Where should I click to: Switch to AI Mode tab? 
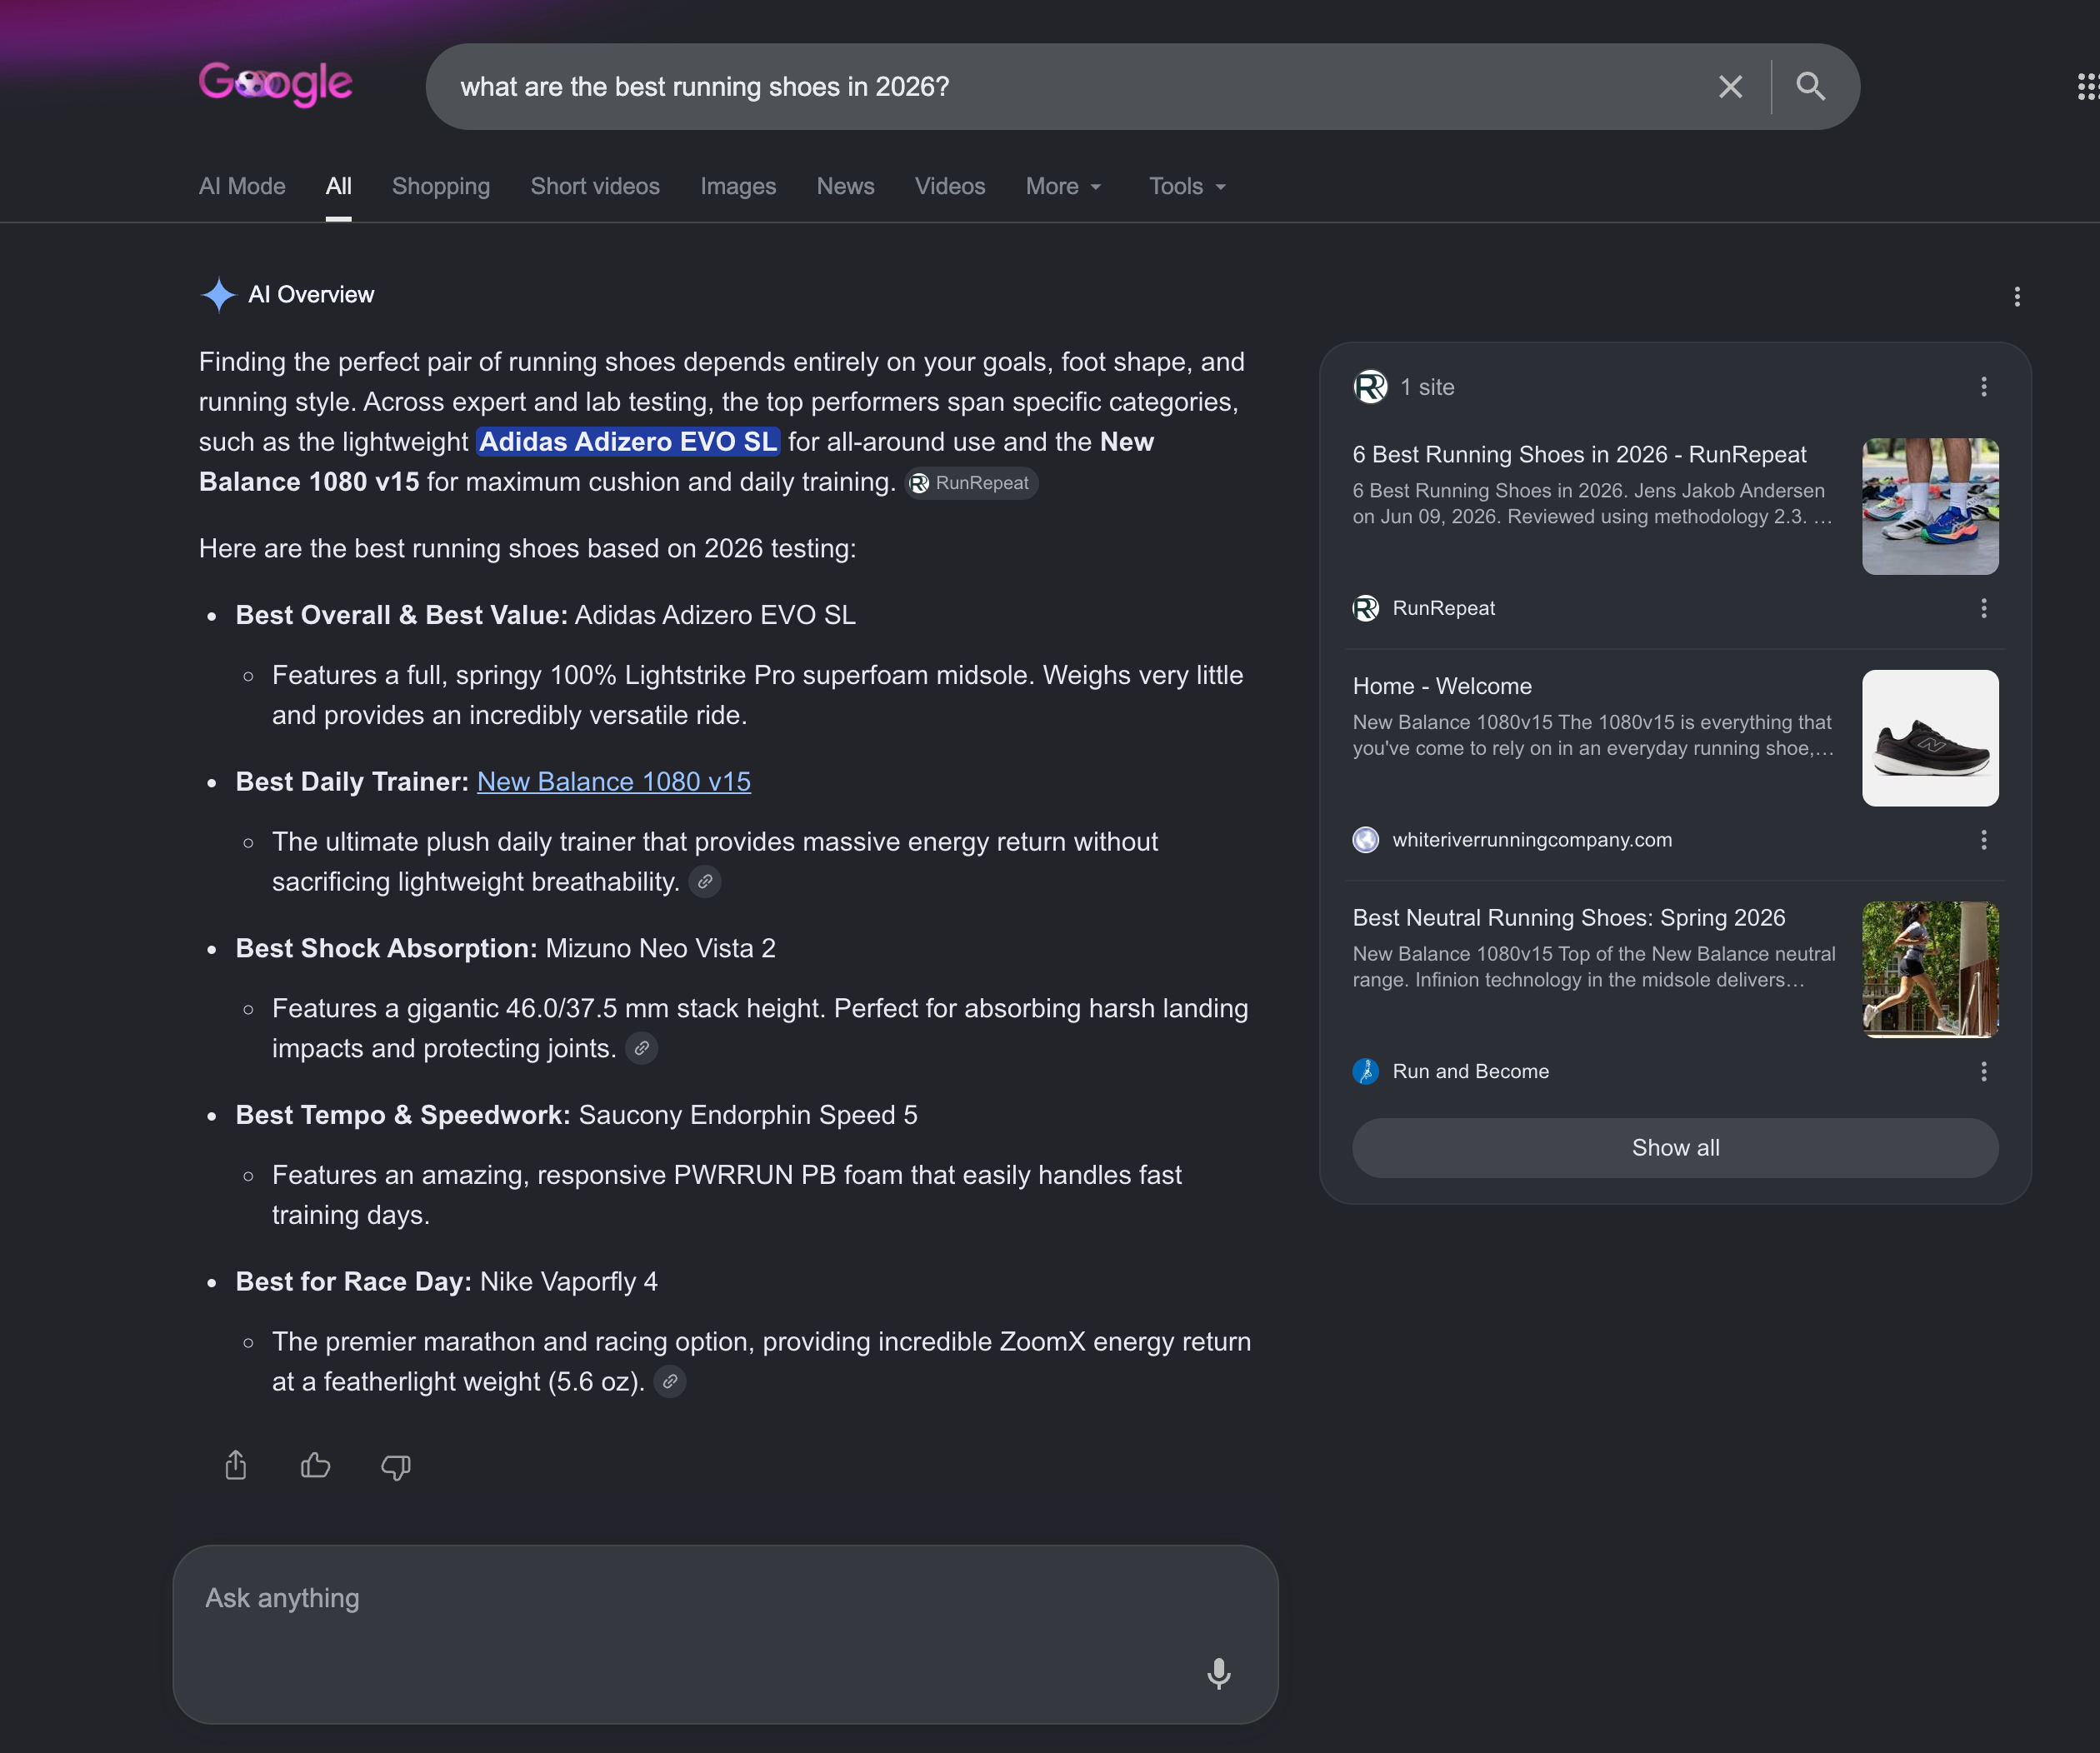point(242,187)
